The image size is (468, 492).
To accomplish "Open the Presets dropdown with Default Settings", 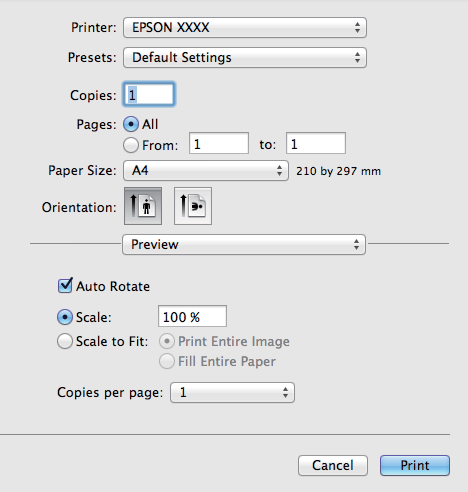I will (245, 57).
